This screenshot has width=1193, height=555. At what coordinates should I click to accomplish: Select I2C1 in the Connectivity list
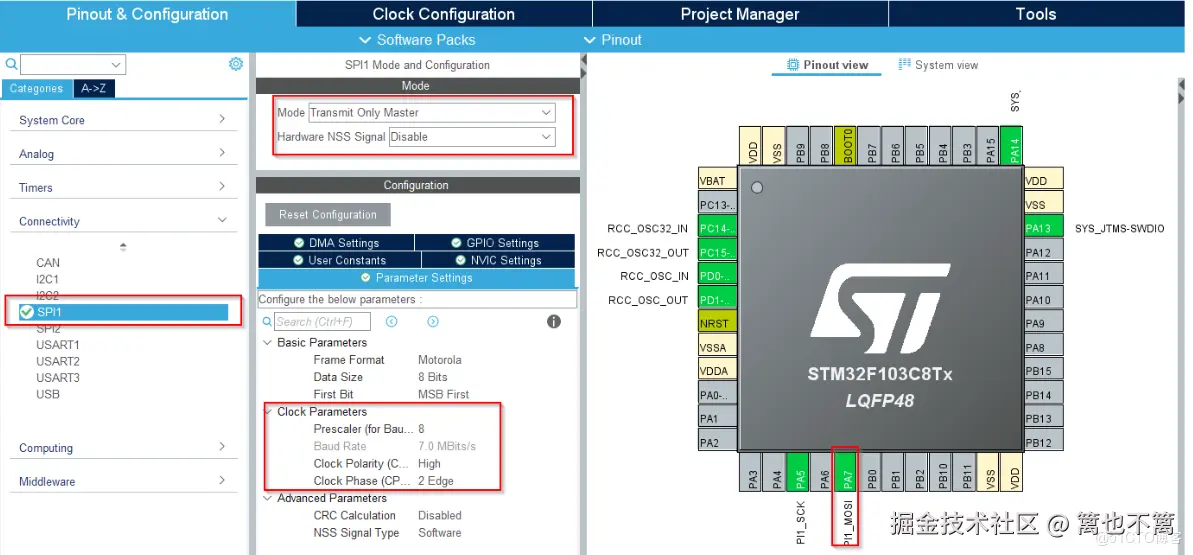(x=47, y=279)
